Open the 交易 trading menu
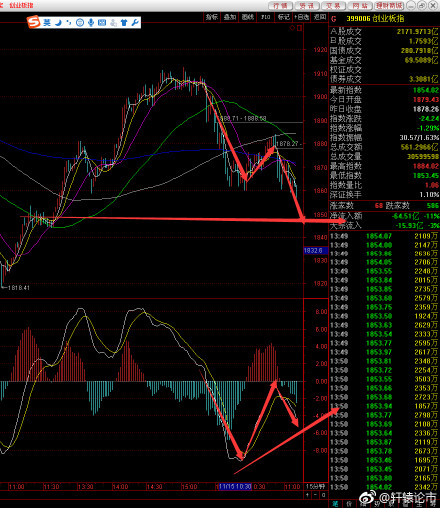Screen dimensions: 440x508 pyautogui.click(x=333, y=6)
